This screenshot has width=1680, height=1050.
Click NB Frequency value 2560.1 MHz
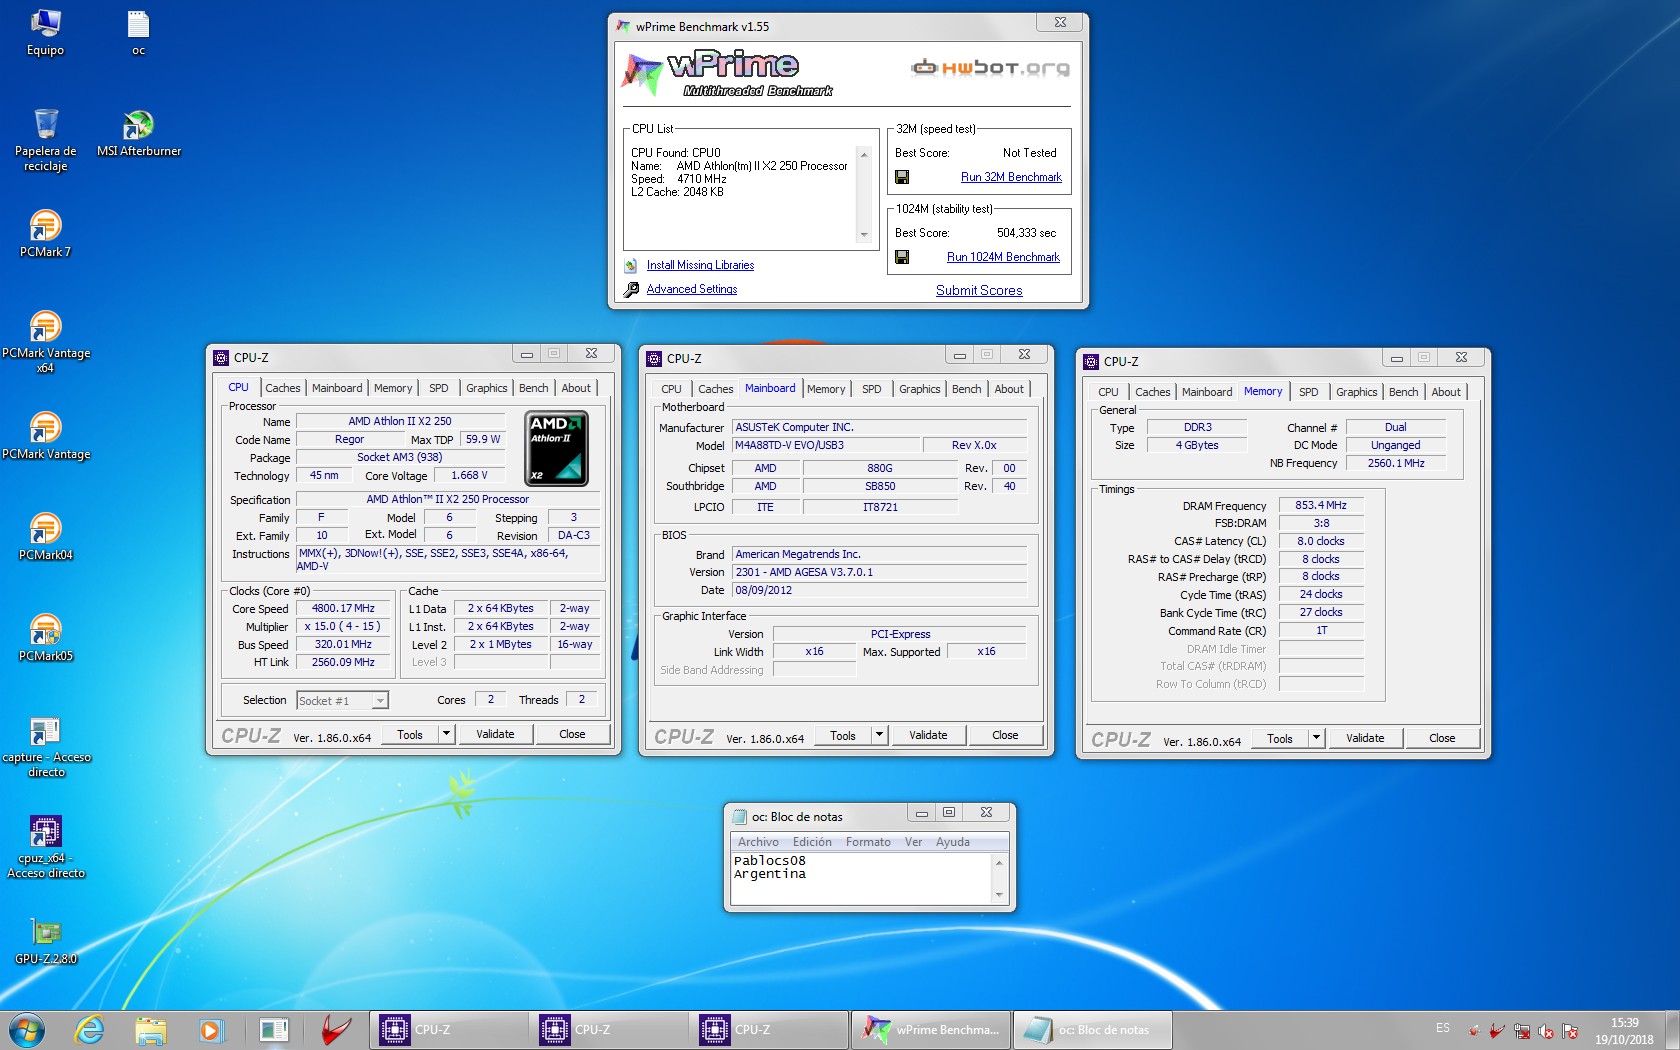coord(1396,463)
